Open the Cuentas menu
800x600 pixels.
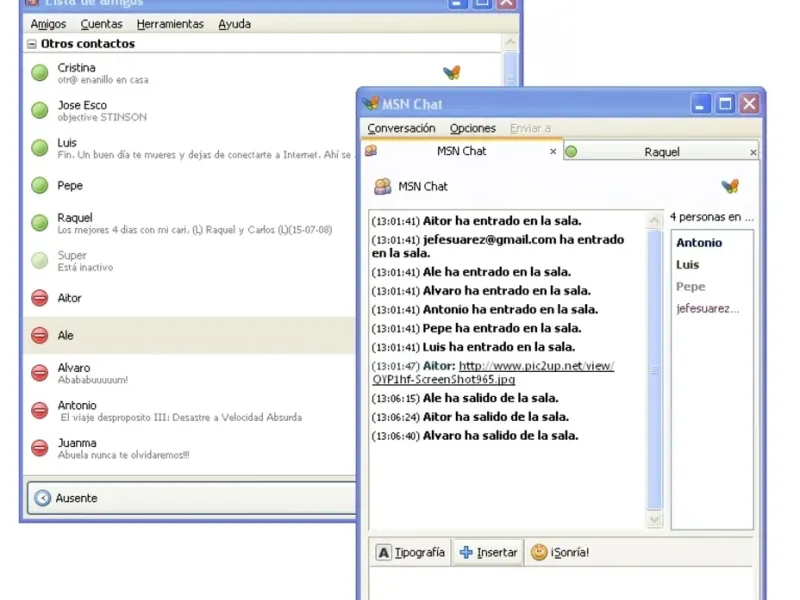(102, 24)
